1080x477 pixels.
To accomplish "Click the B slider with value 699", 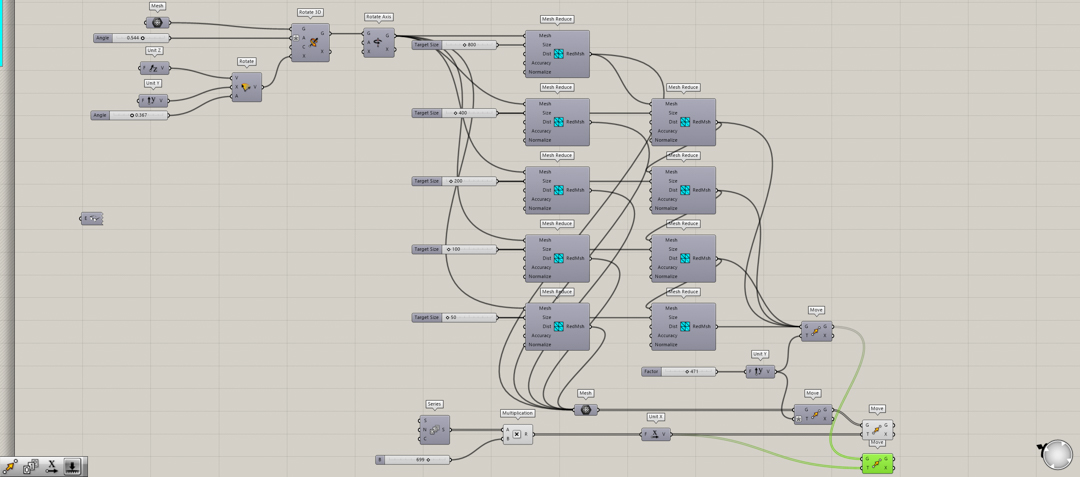I will (x=418, y=460).
